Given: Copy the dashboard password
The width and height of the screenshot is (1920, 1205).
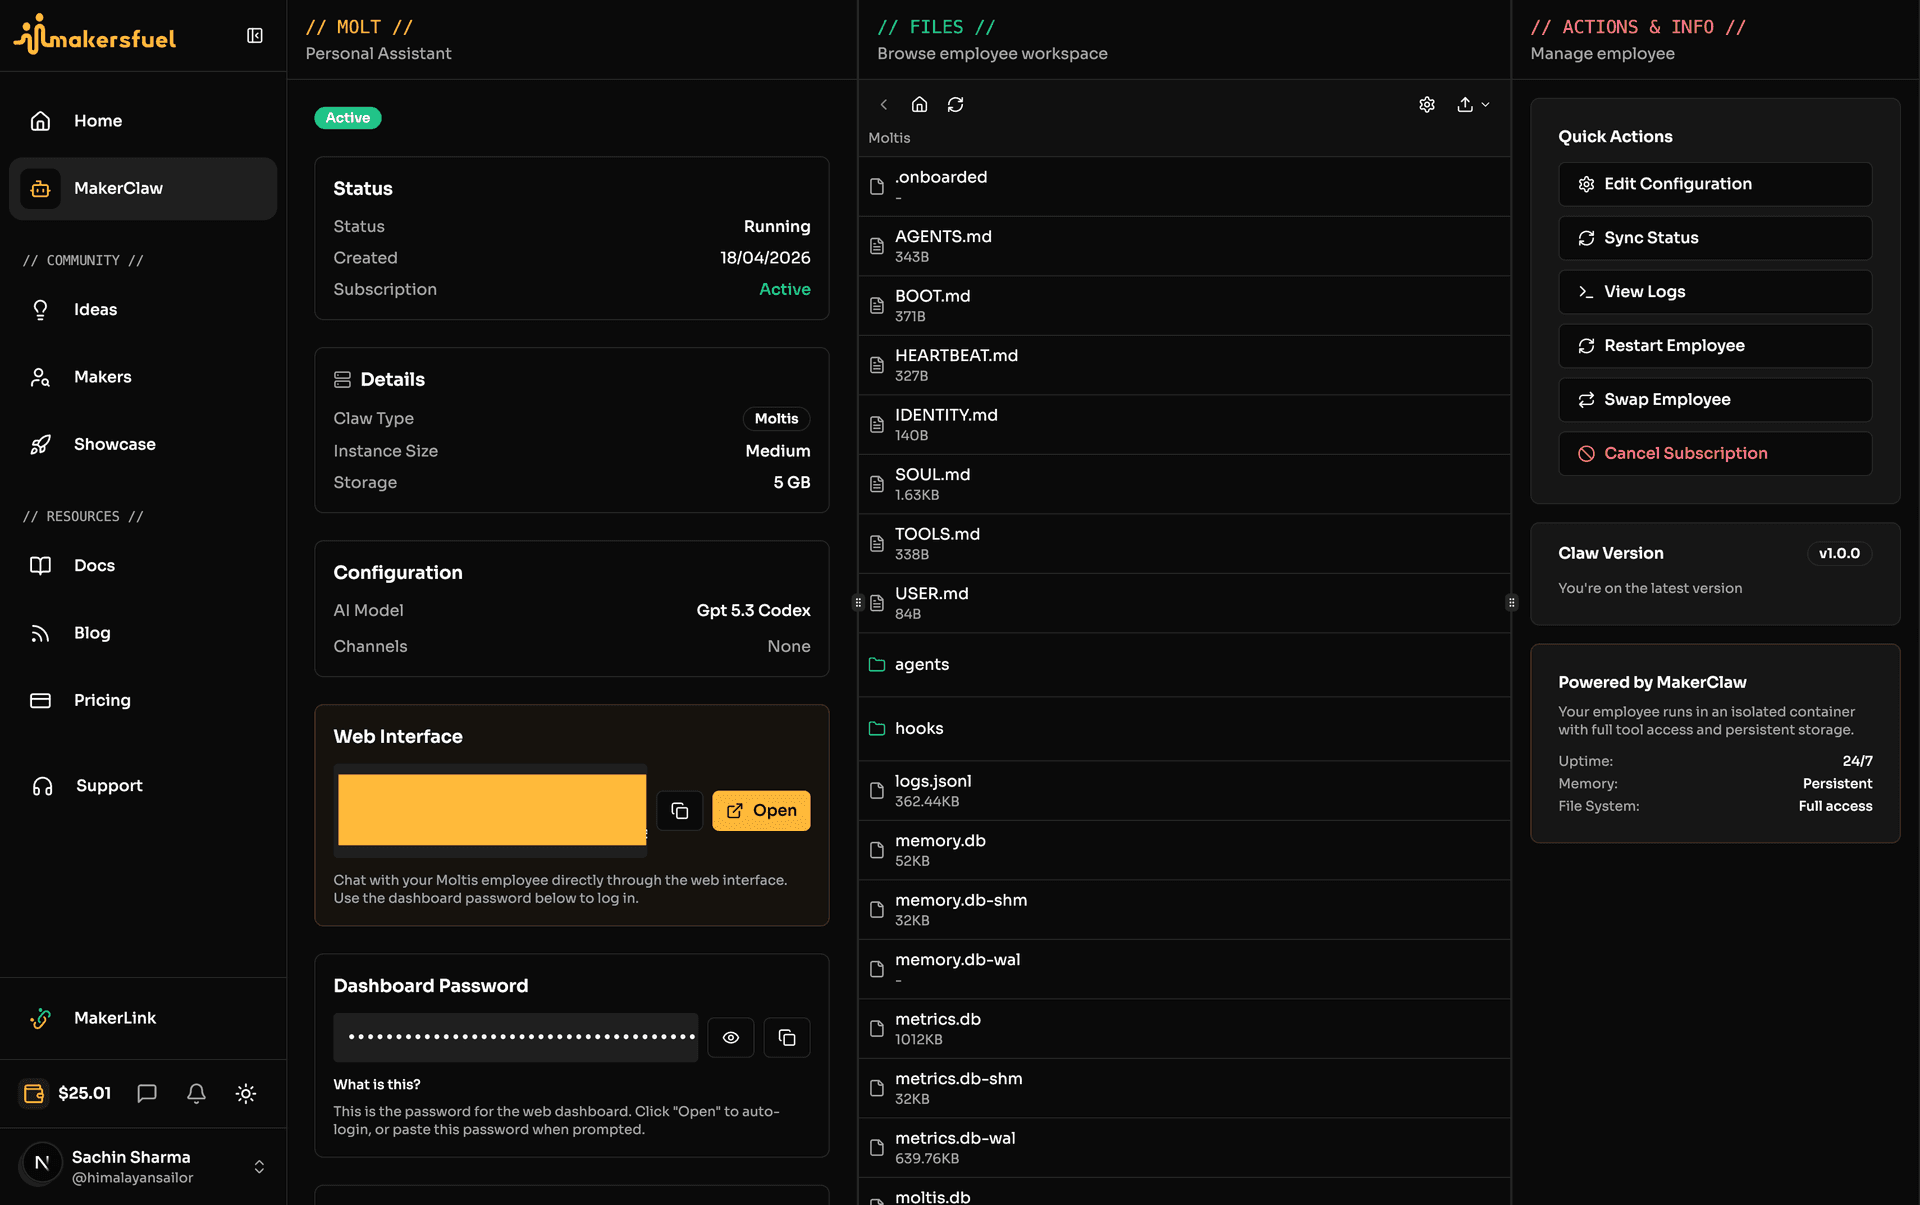Looking at the screenshot, I should pyautogui.click(x=787, y=1037).
